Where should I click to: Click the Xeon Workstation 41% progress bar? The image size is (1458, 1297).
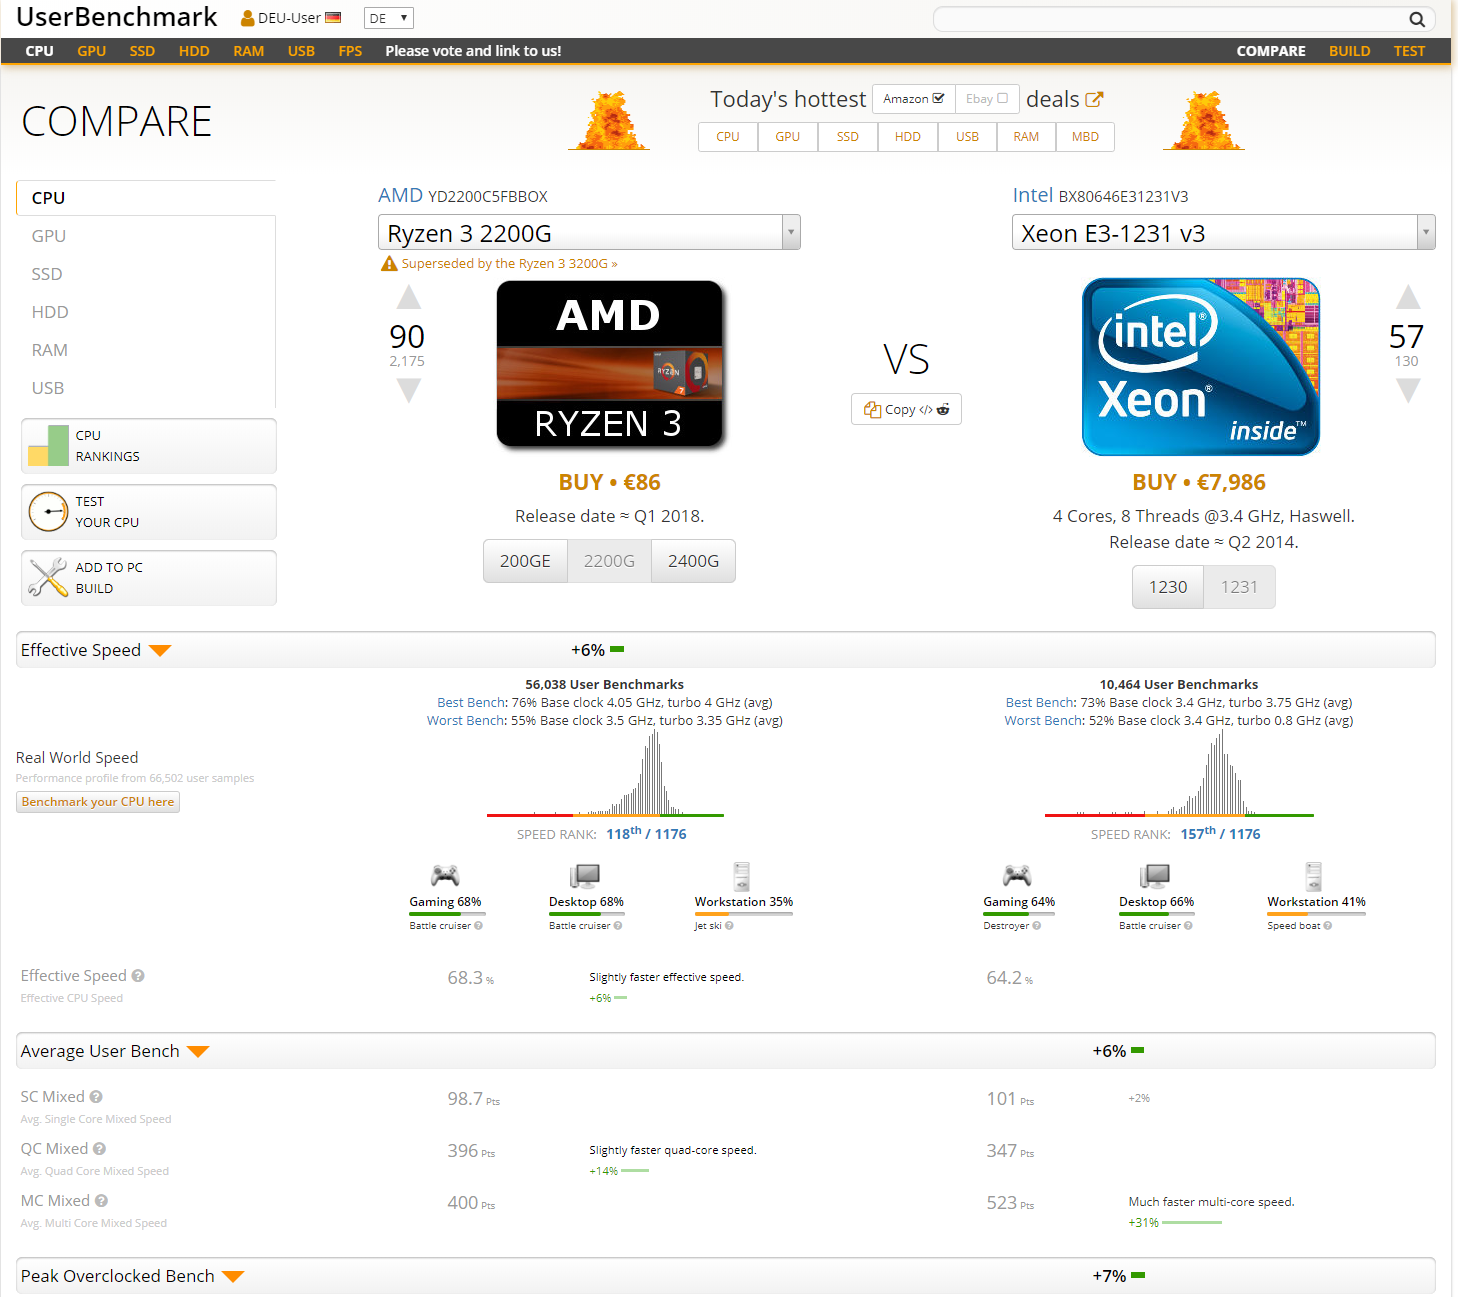point(1316,914)
